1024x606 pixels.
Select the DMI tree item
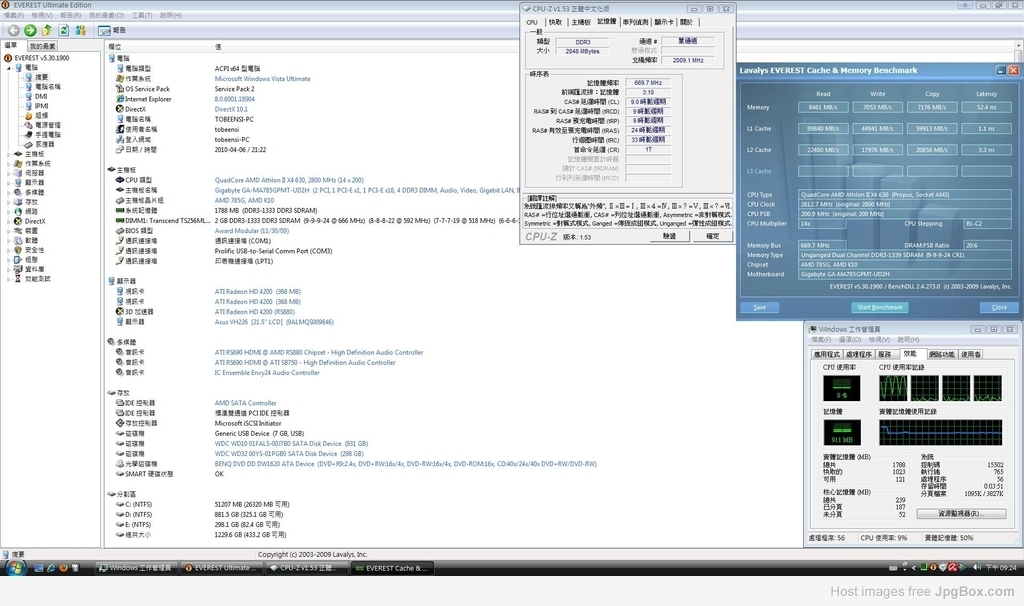[x=41, y=96]
